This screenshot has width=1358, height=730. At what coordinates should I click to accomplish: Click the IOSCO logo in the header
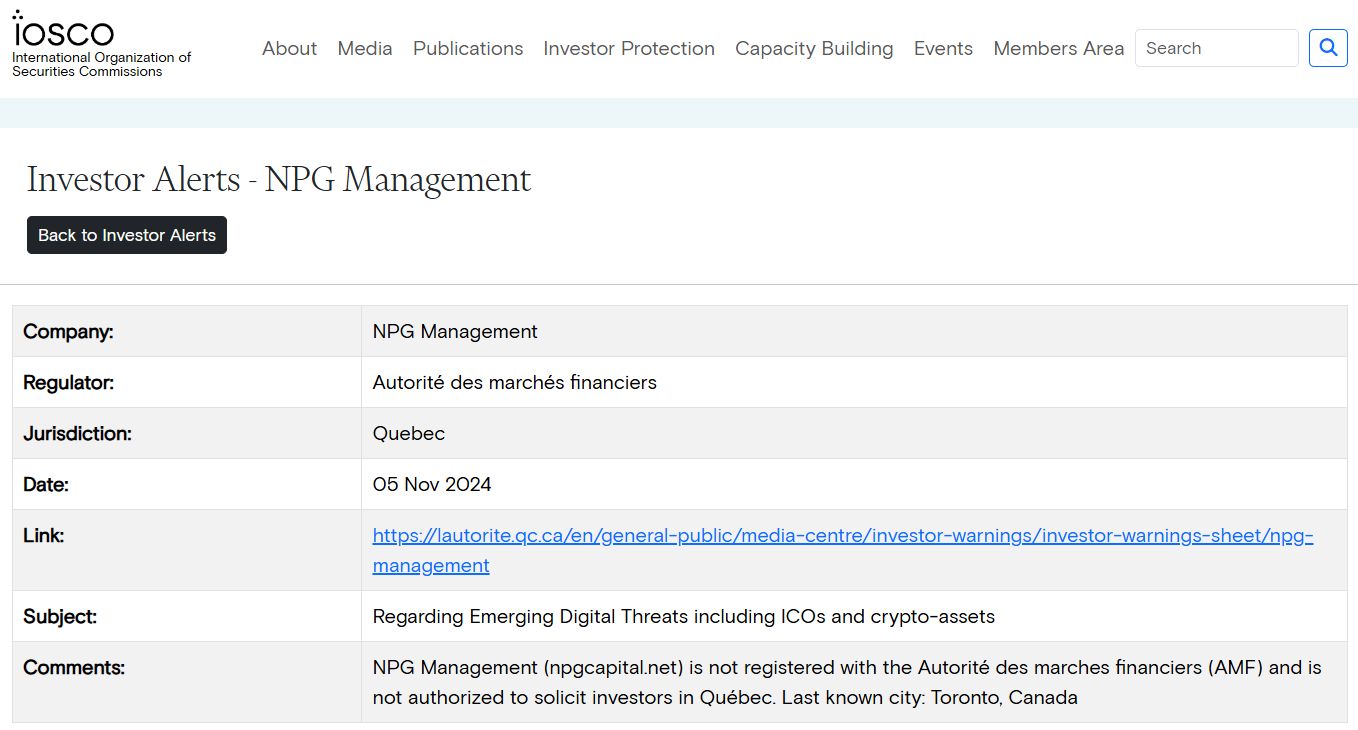pos(63,31)
